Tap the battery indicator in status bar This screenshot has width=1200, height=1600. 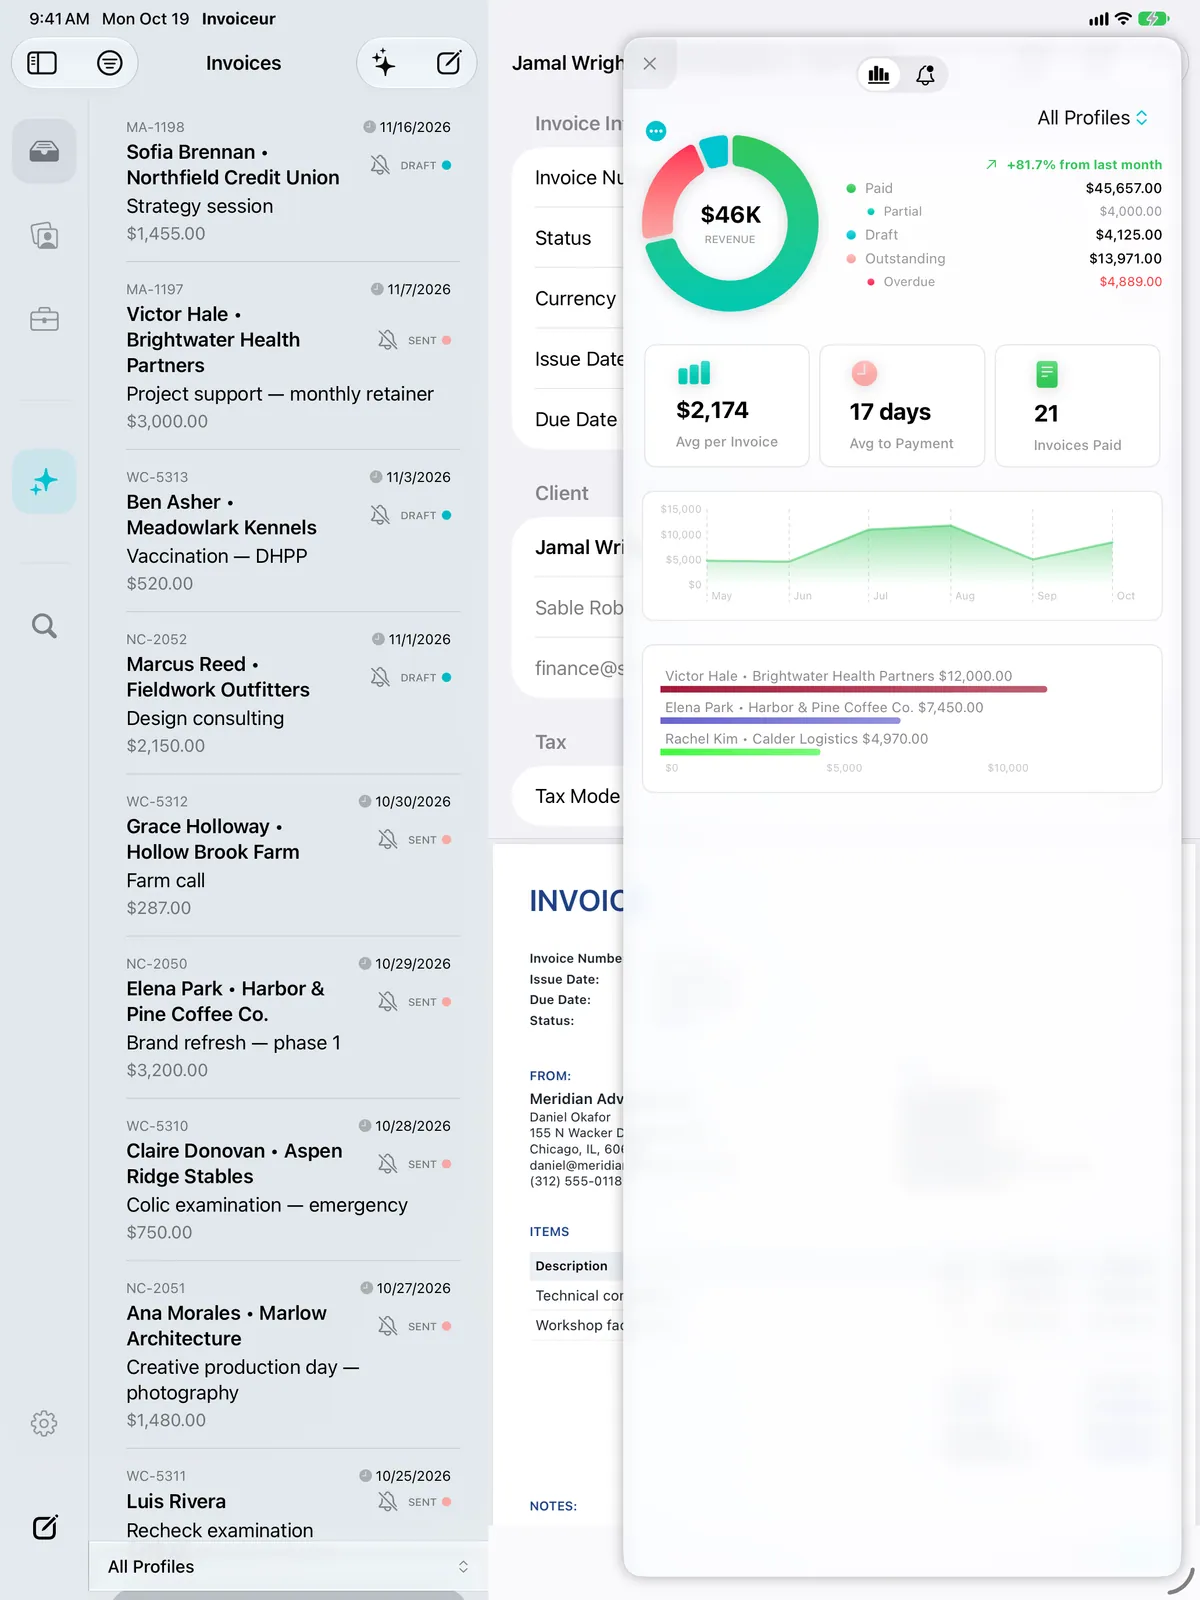point(1153,19)
